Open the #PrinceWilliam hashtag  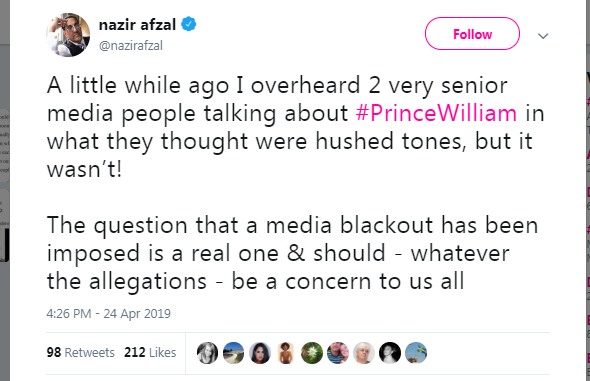pyautogui.click(x=436, y=113)
